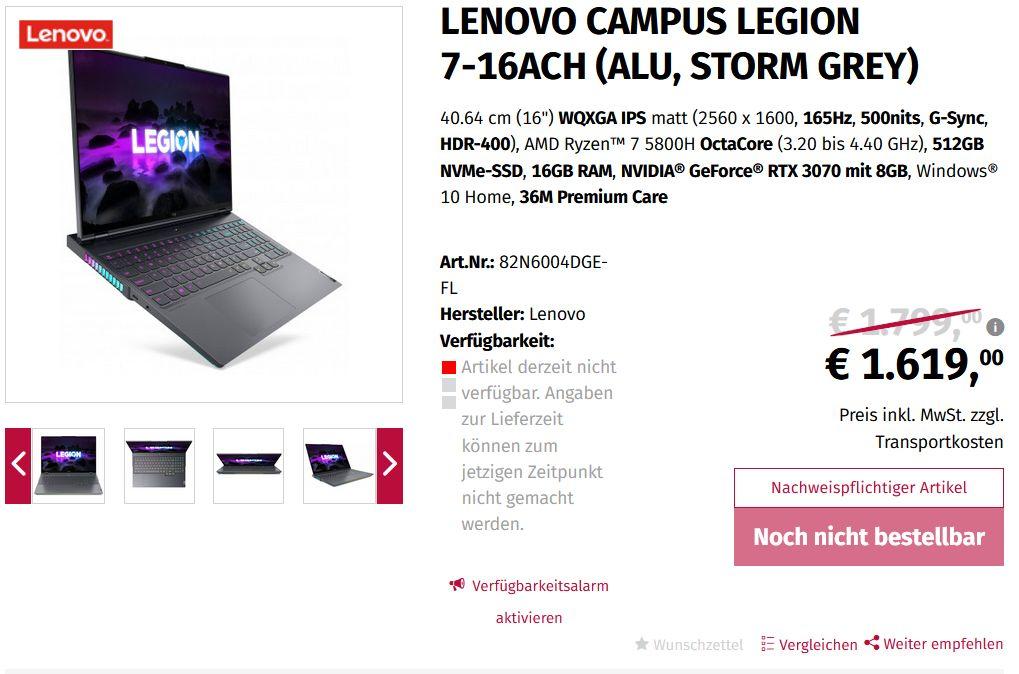
Task: Click the share icon beside Weiter empfehlen
Action: click(871, 643)
